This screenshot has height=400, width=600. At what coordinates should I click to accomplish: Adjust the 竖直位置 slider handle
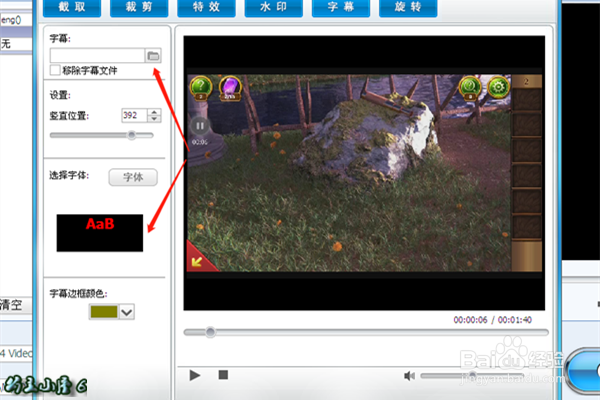coord(132,135)
